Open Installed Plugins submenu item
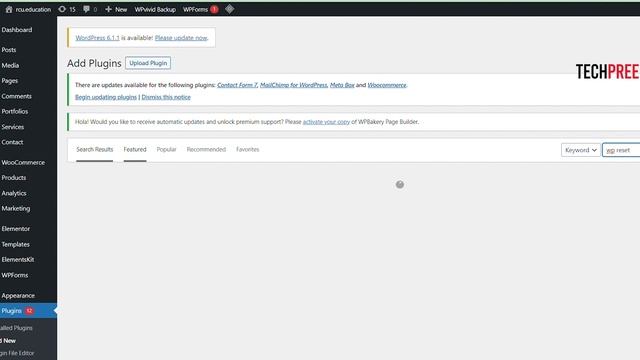Viewport: 640px width, 360px height. click(16, 328)
